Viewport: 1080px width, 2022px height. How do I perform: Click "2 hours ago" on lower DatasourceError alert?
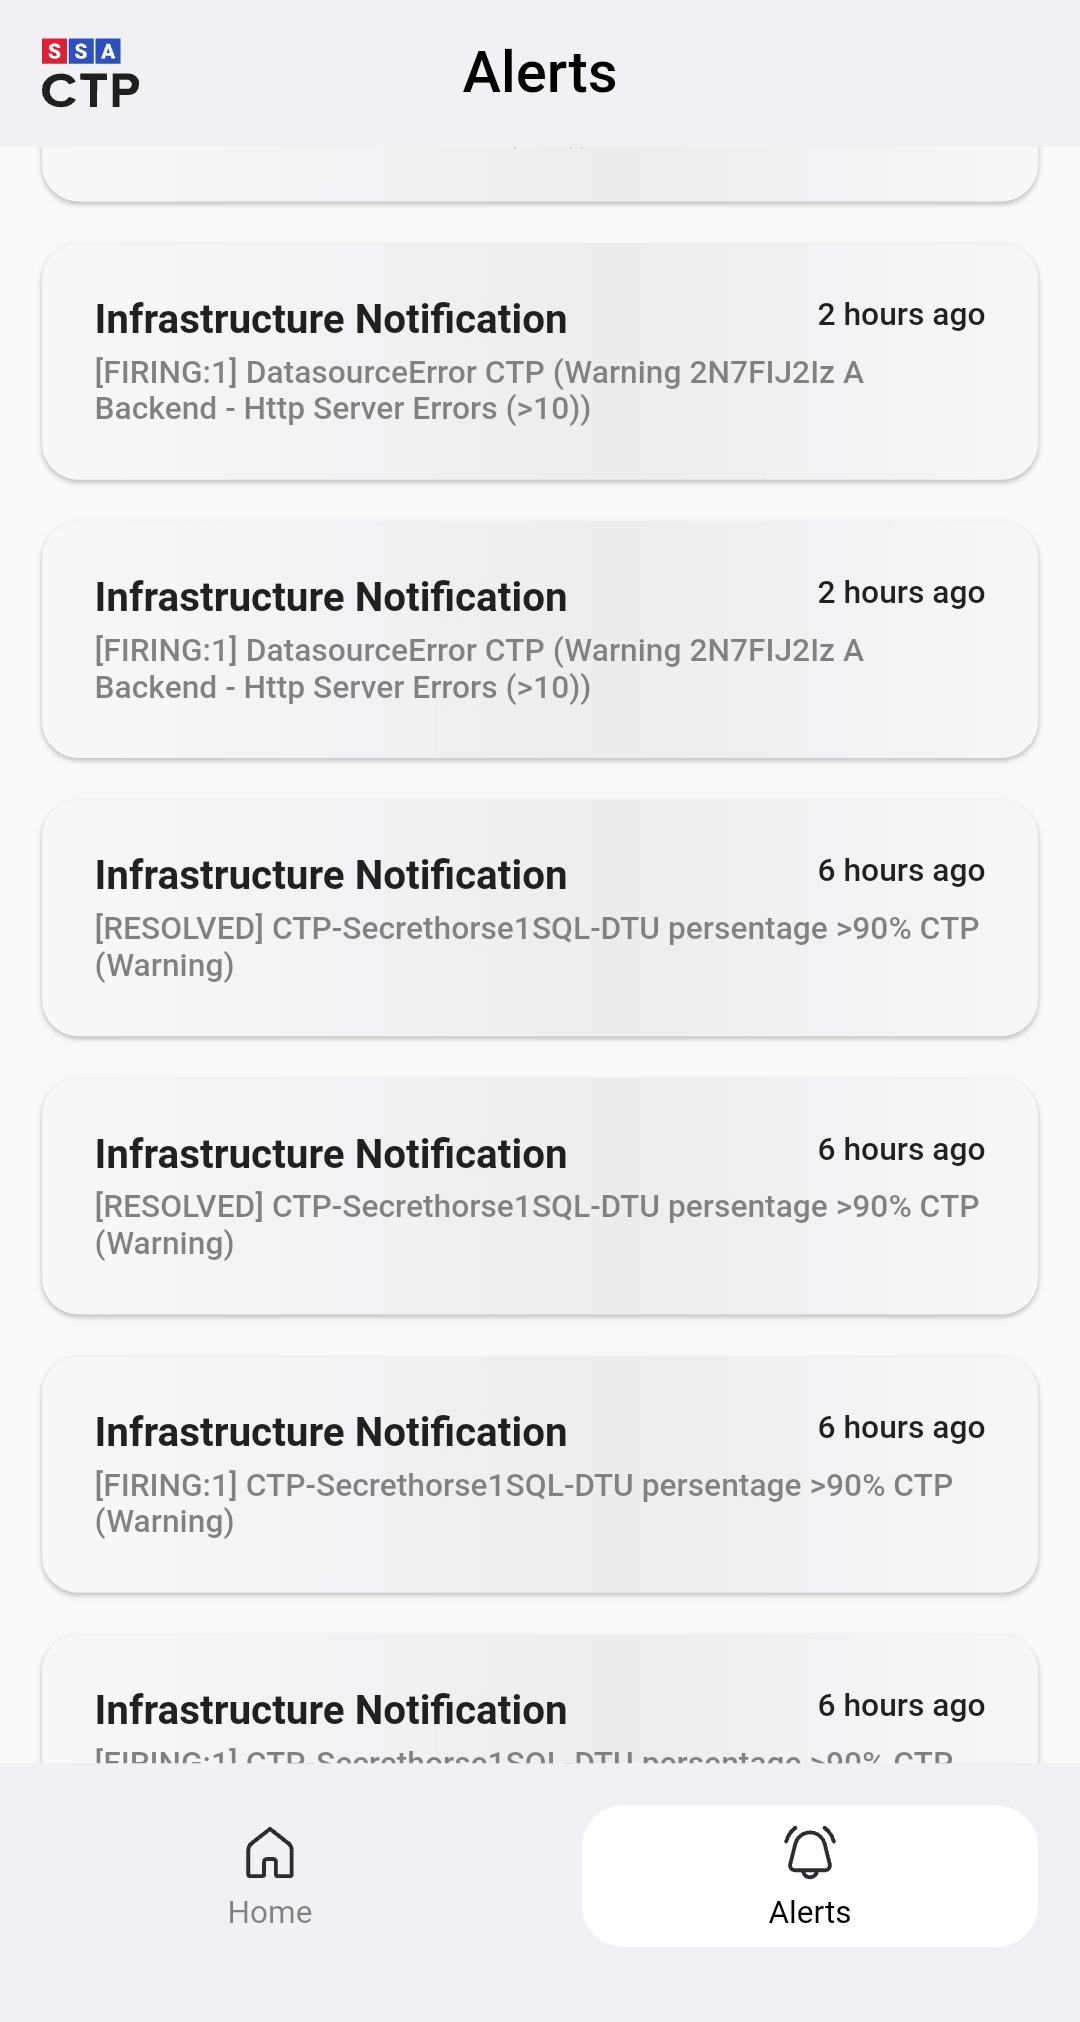pyautogui.click(x=901, y=593)
